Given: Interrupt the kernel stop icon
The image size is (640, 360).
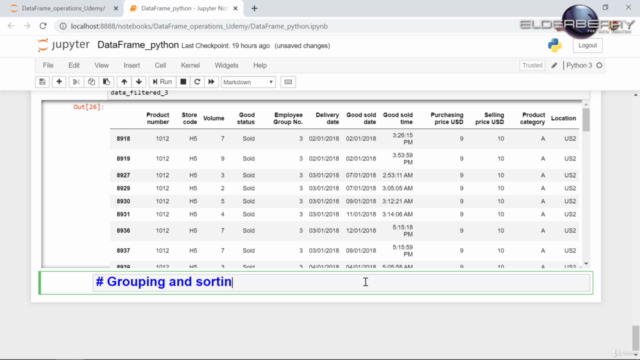Looking at the screenshot, I should 183,82.
